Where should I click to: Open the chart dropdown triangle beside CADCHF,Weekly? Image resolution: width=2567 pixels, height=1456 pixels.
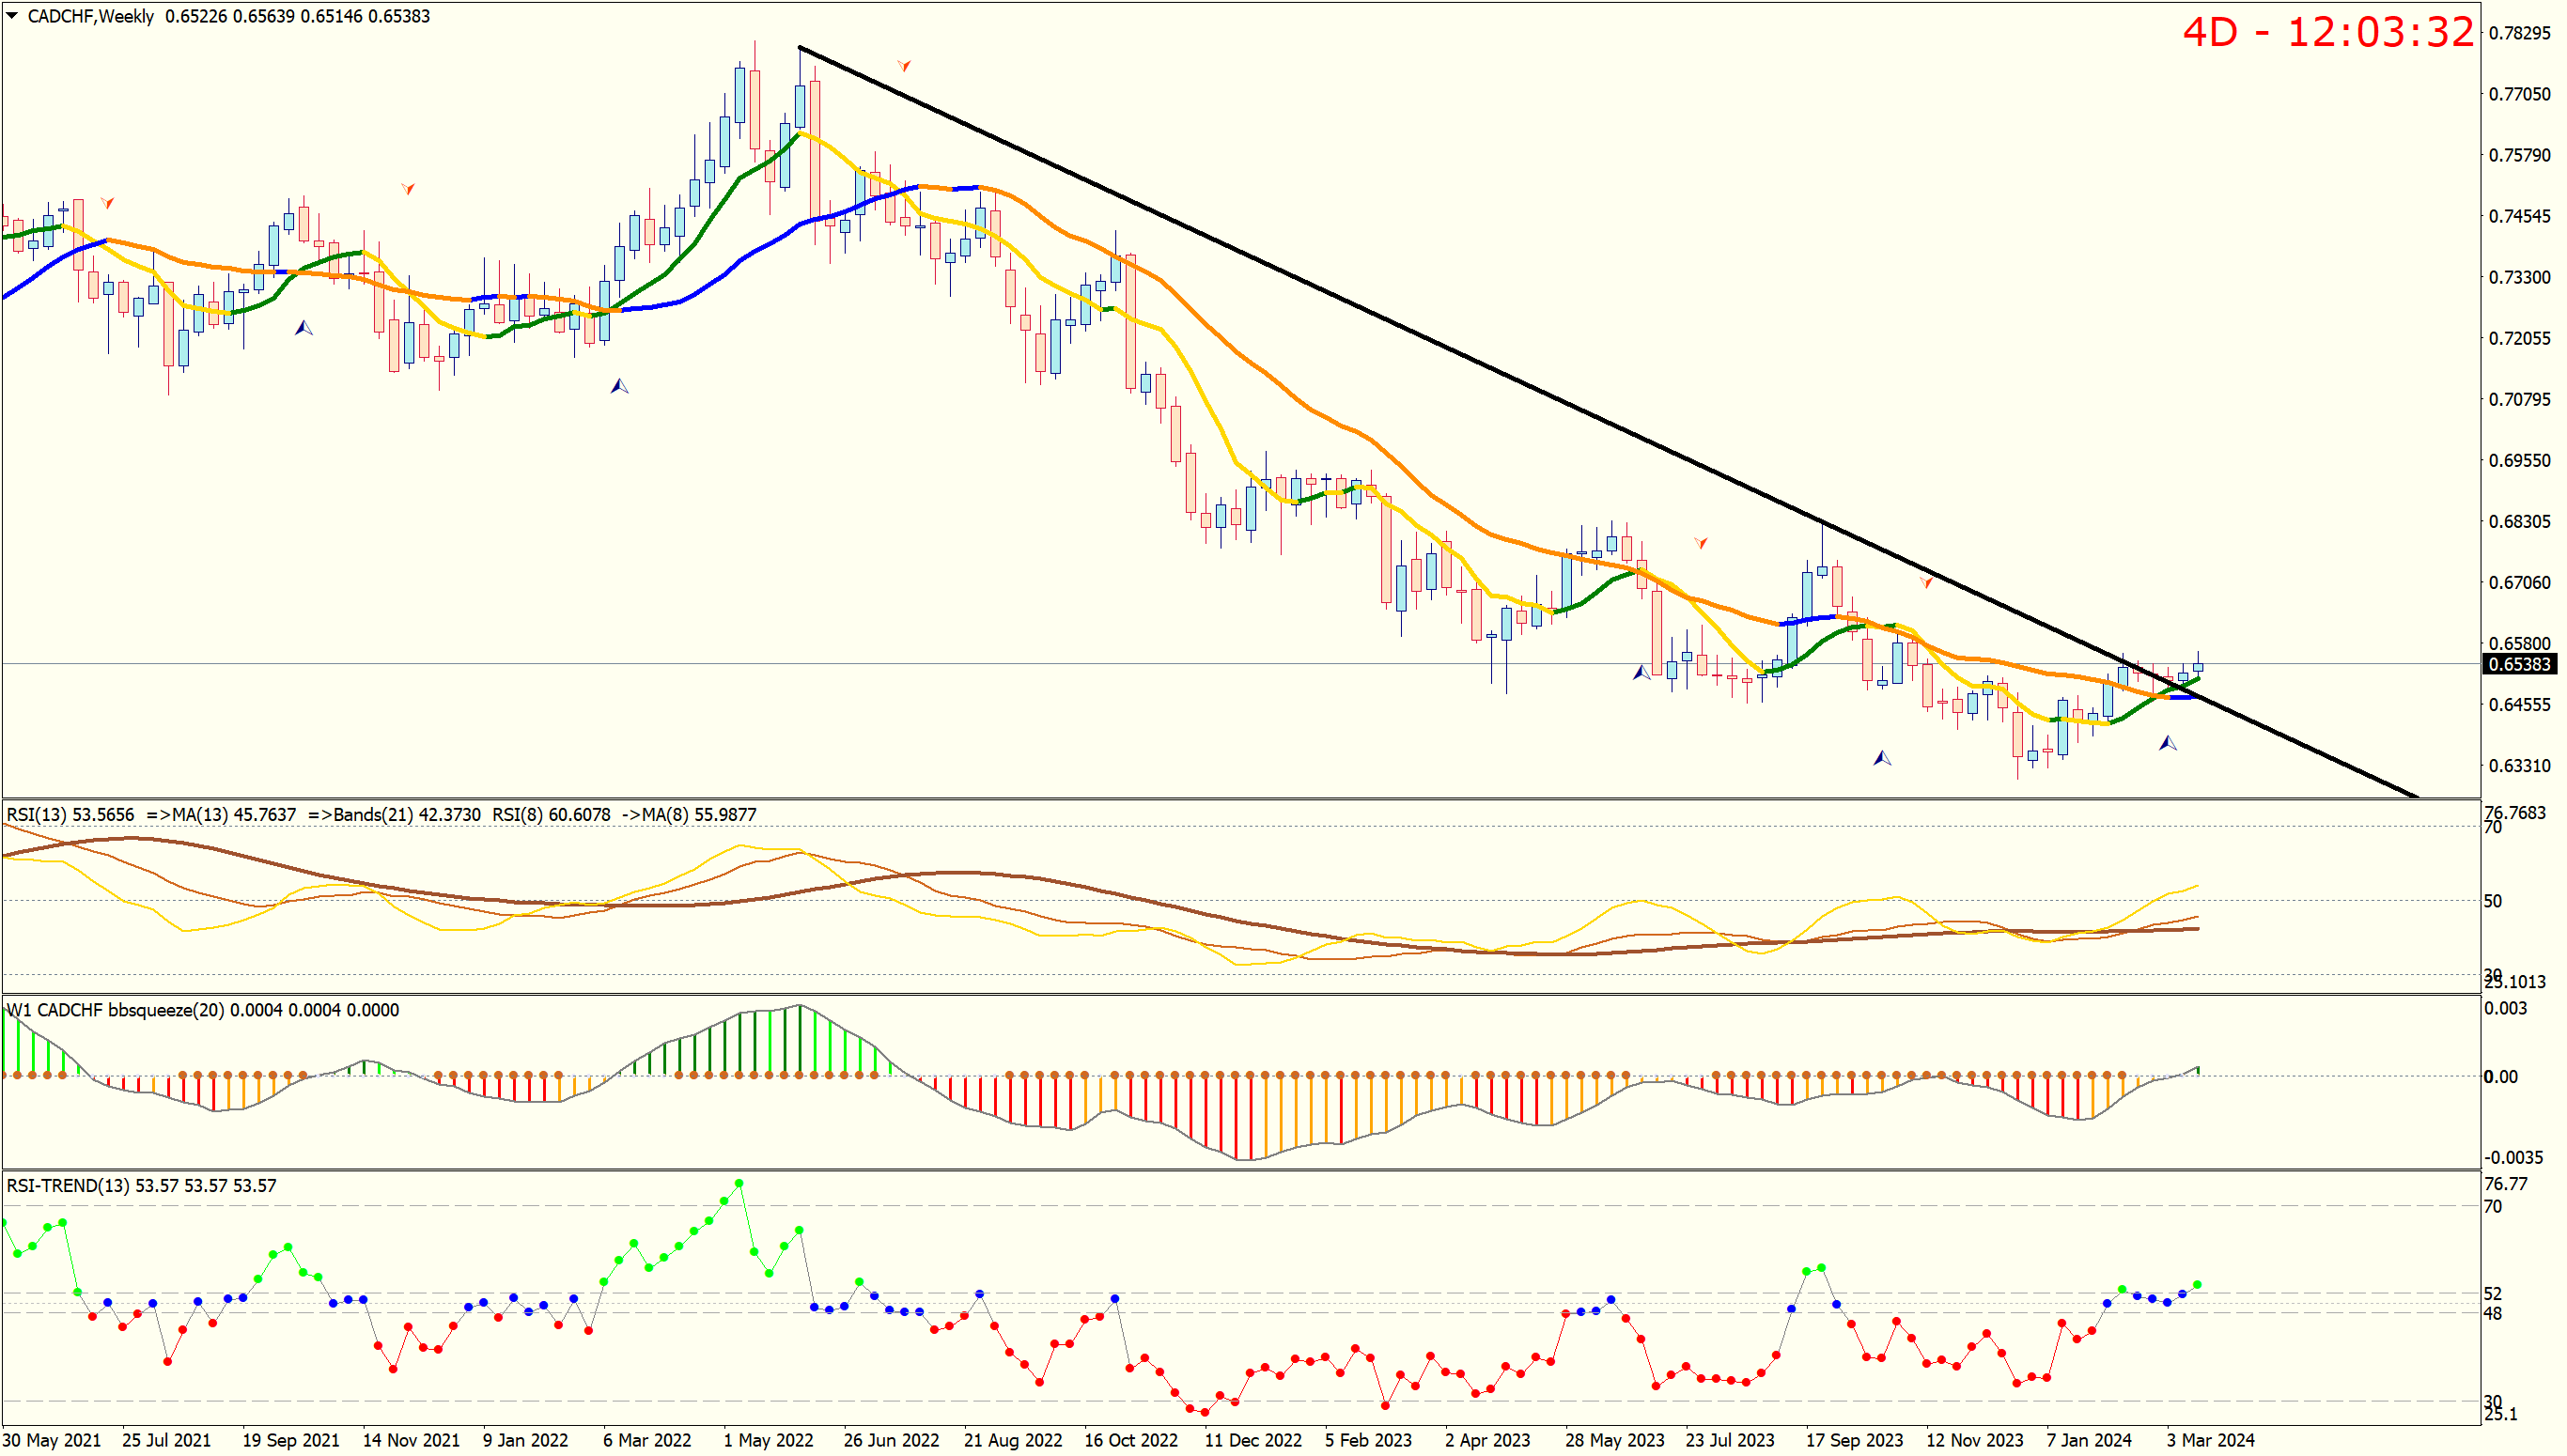(x=12, y=16)
